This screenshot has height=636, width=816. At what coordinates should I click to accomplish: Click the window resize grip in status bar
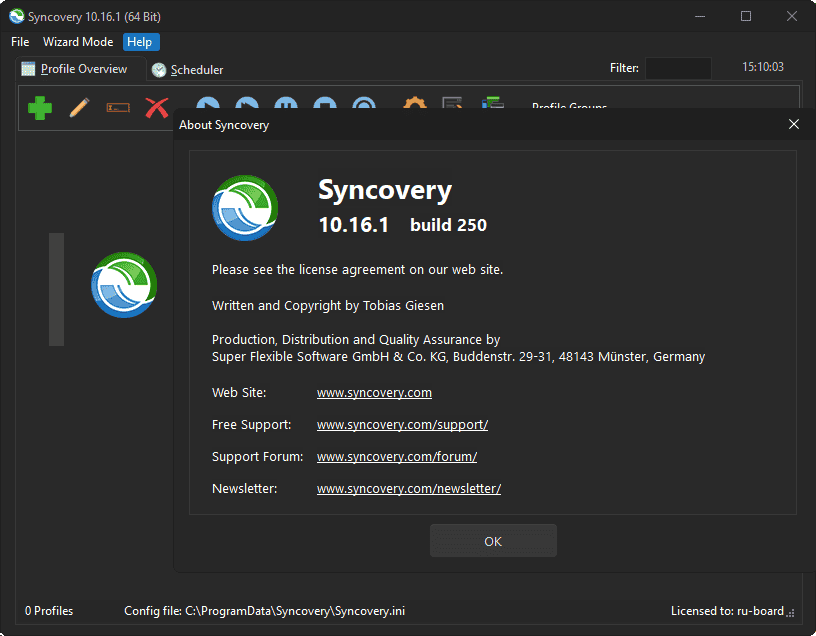click(790, 613)
